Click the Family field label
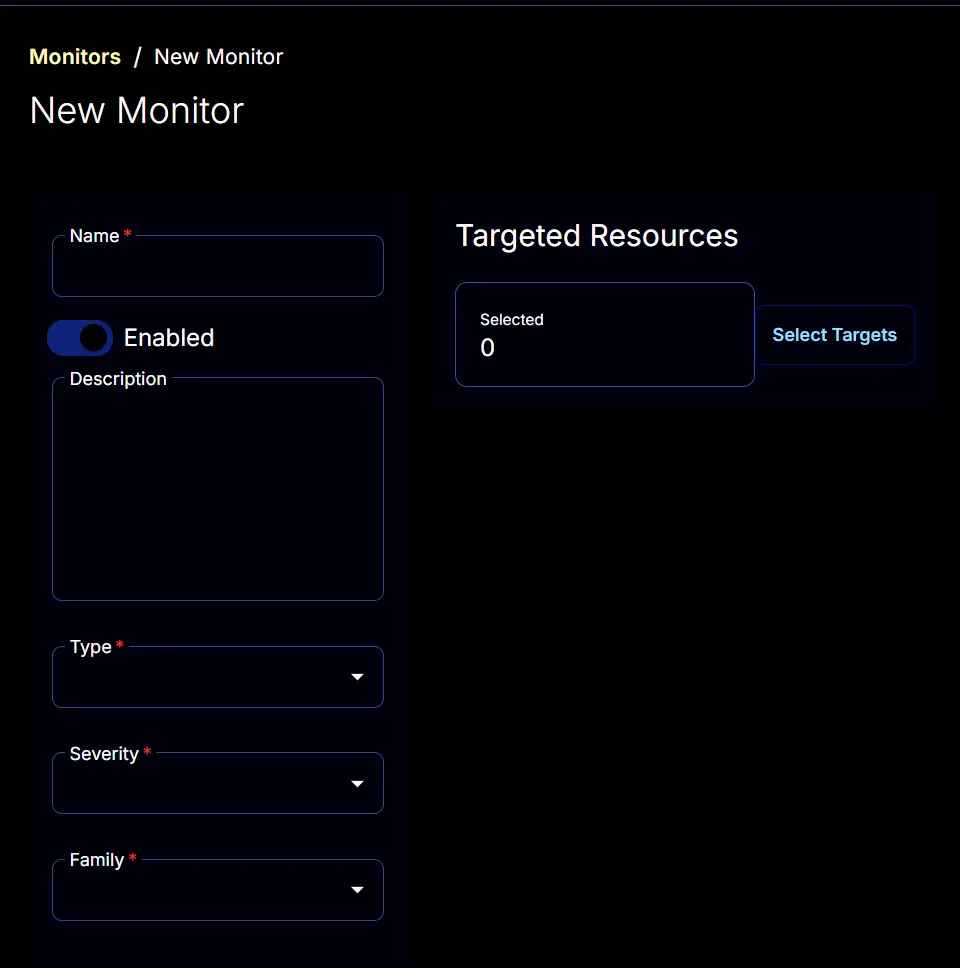 pos(97,860)
